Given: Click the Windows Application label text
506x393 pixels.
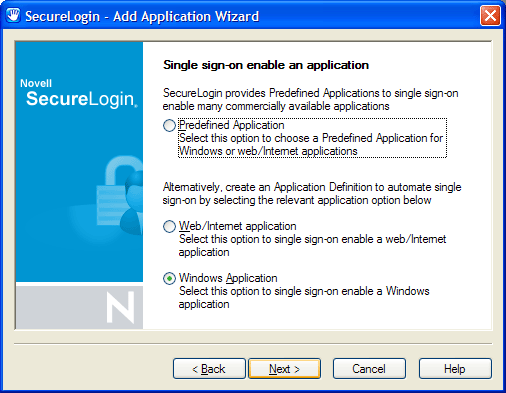Looking at the screenshot, I should pos(228,278).
